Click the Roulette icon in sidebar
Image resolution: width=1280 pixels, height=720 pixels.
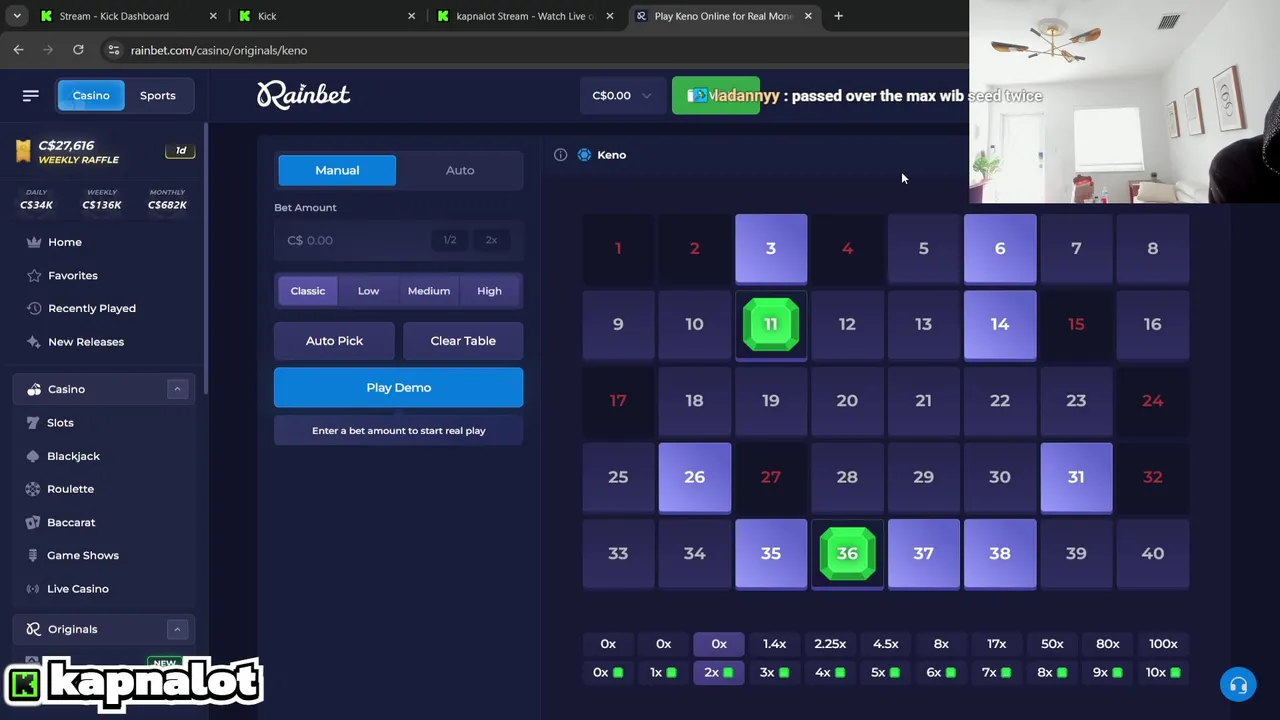33,489
